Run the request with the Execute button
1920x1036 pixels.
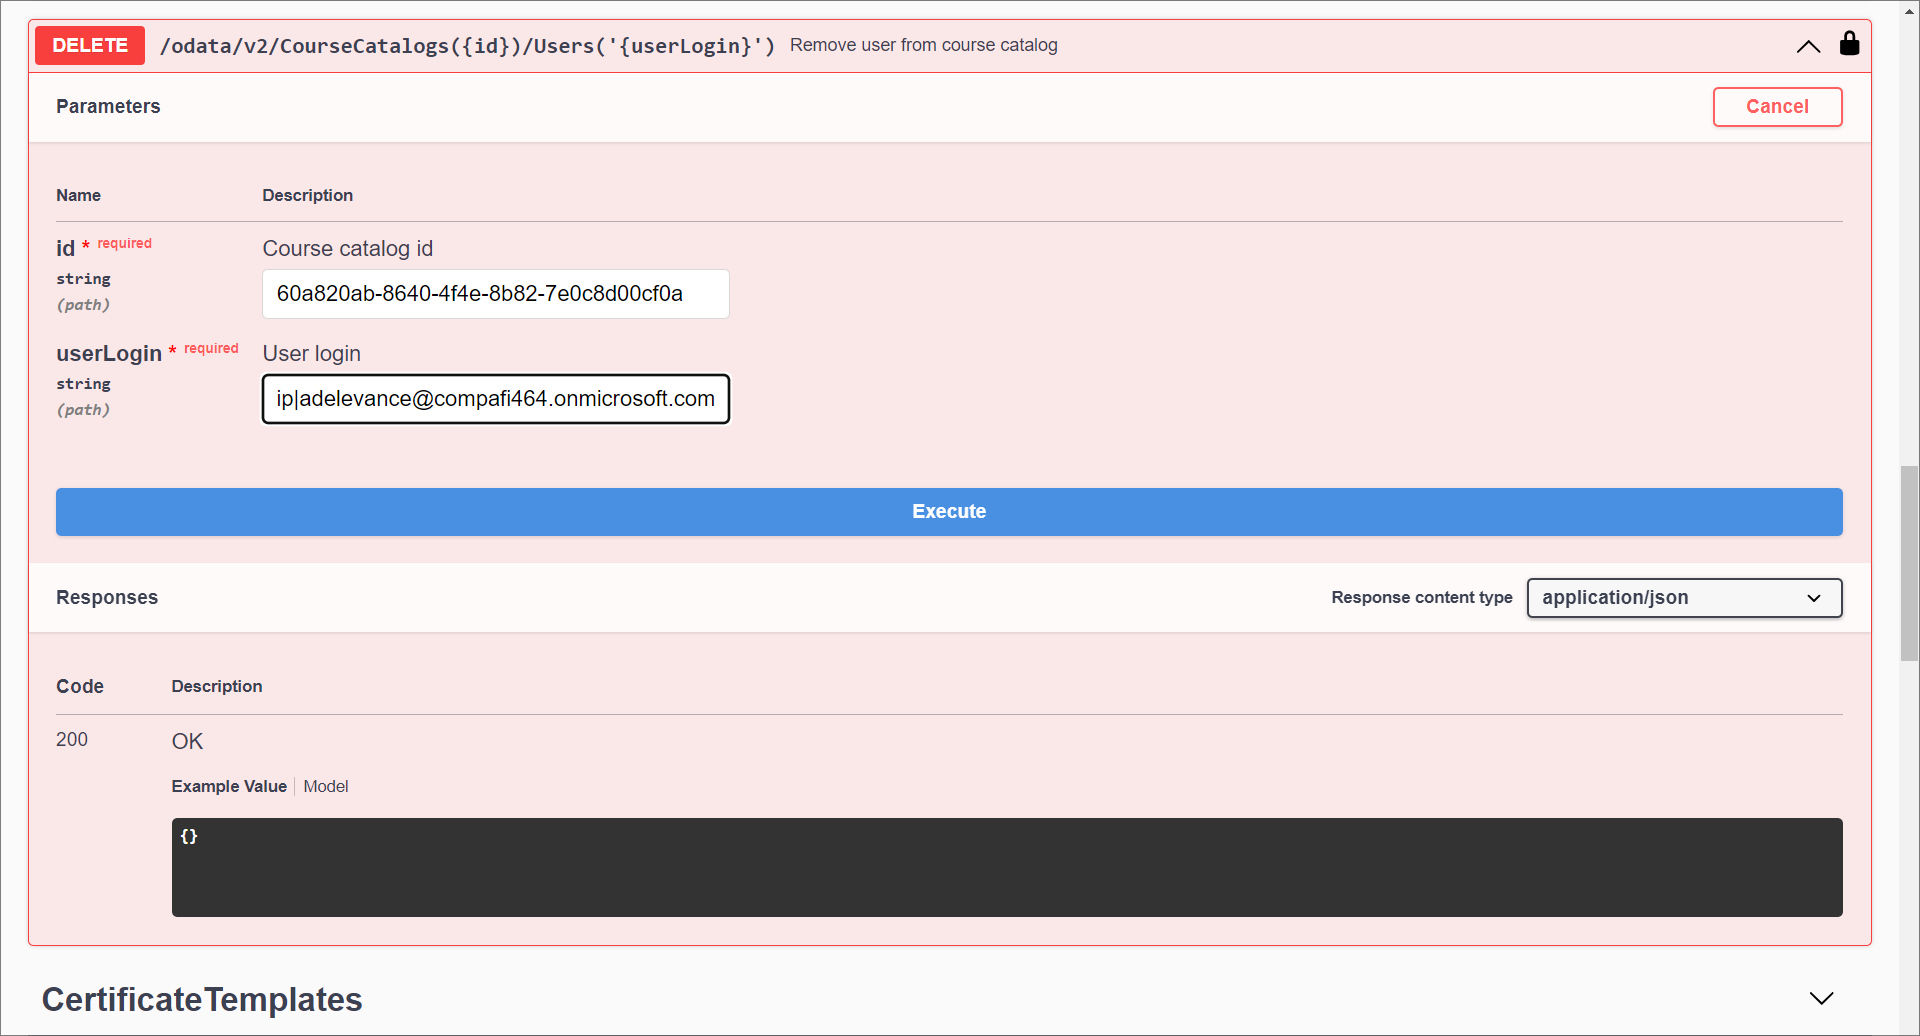[948, 512]
